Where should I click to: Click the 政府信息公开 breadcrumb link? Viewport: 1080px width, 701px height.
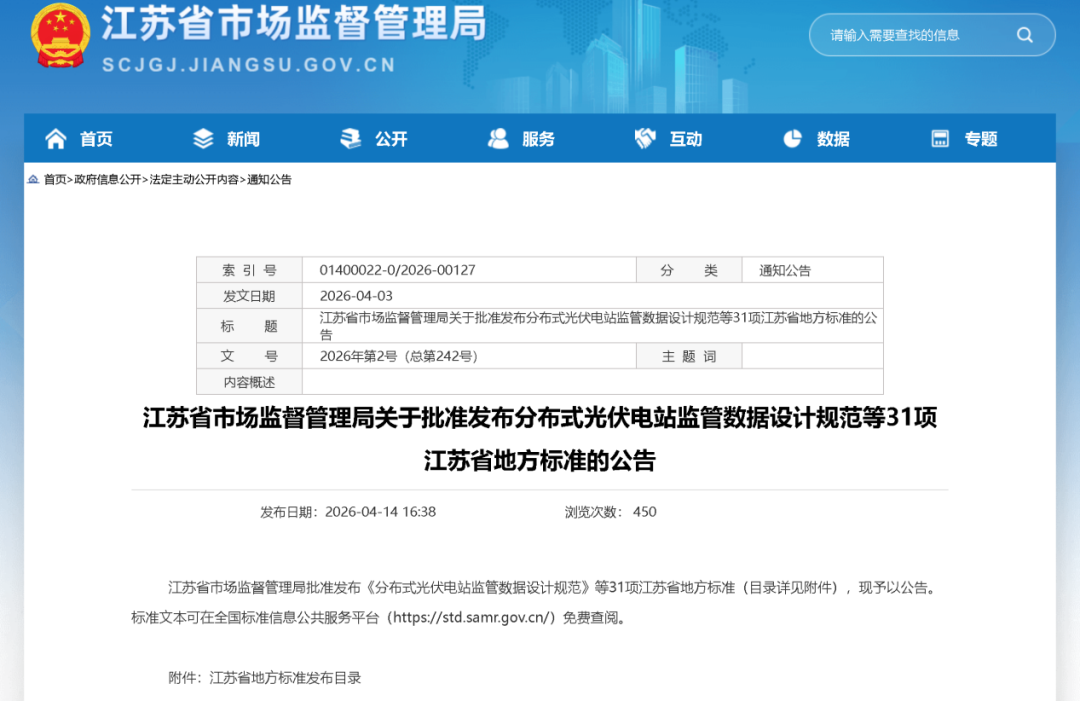point(107,180)
